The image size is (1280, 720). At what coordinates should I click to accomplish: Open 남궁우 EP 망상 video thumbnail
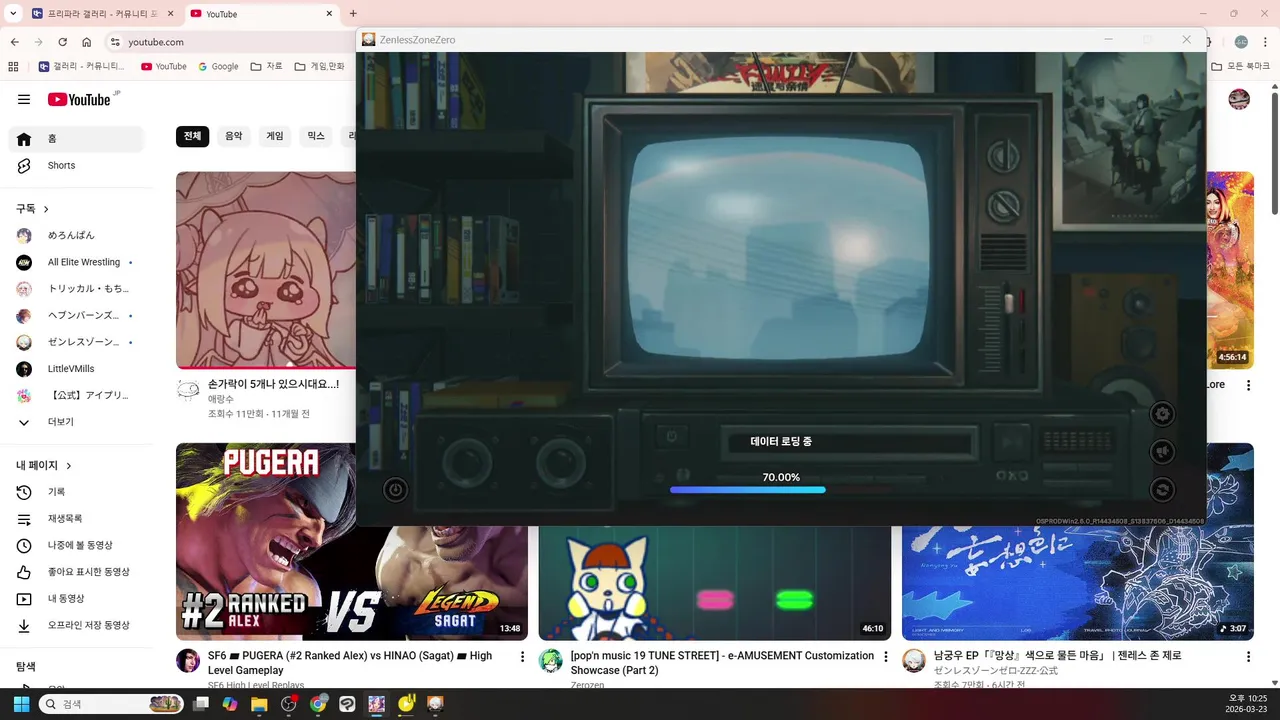pos(1078,583)
